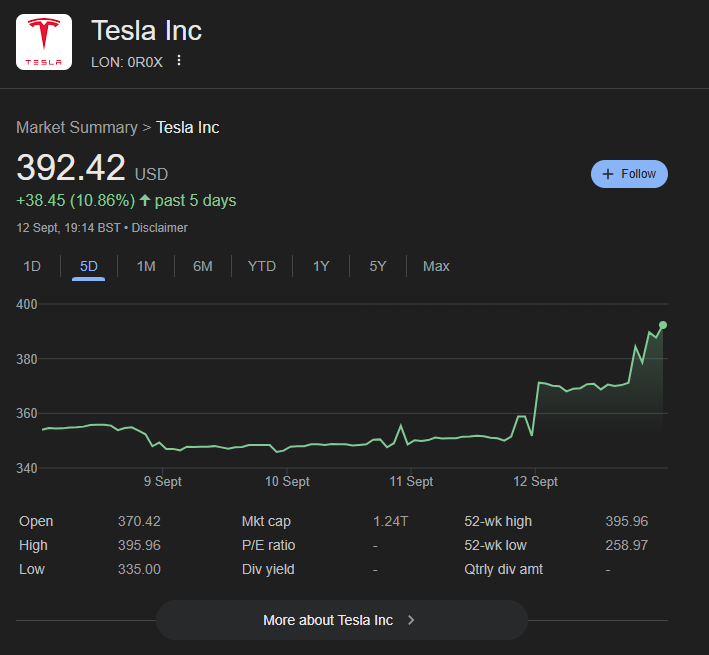This screenshot has width=709, height=655.
Task: Click the 52-wk low value 258.97
Action: (627, 545)
